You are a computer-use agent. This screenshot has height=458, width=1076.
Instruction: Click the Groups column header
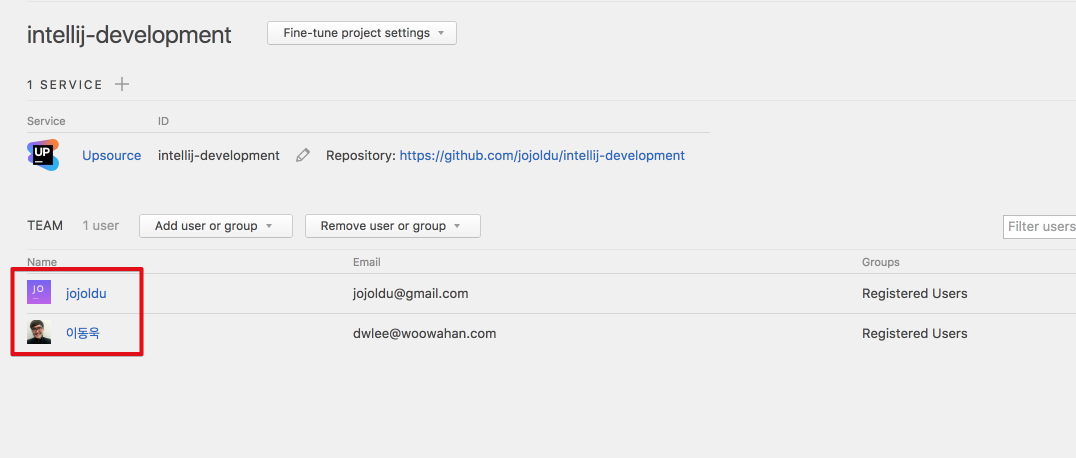coord(880,262)
